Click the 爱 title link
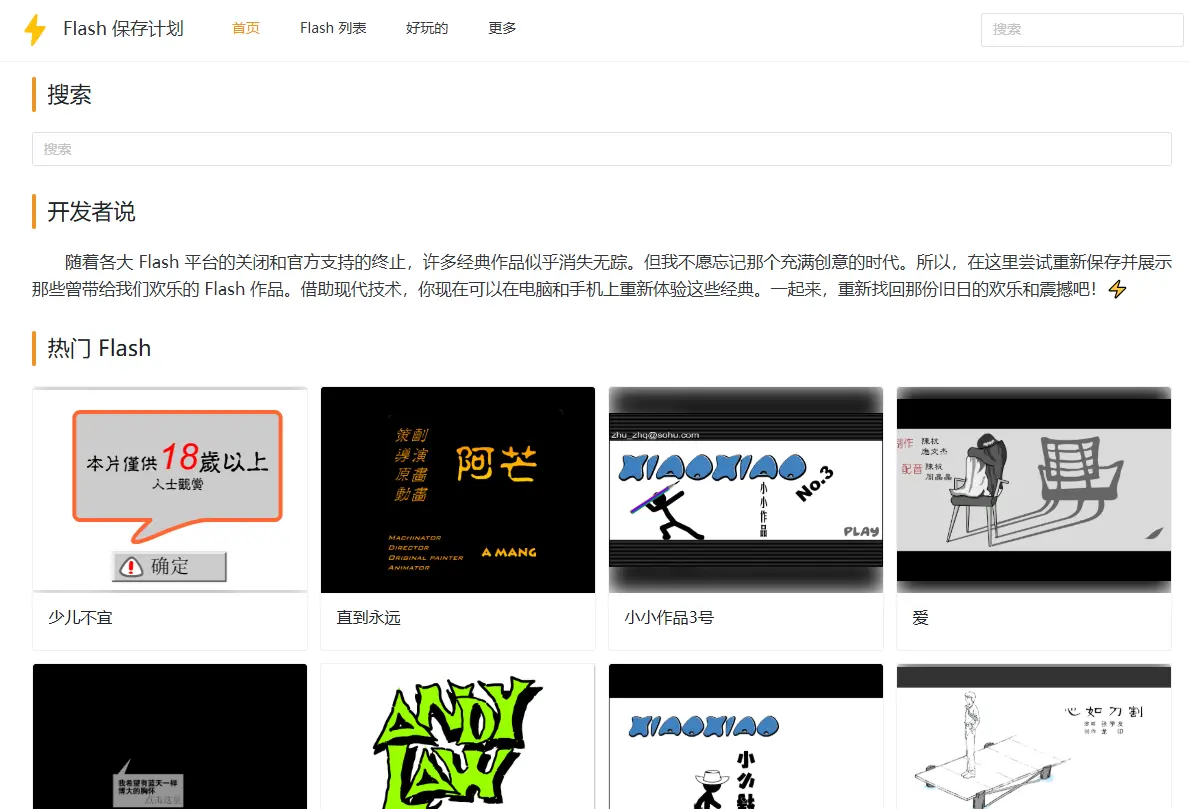Screen dimensions: 1190x809 tap(918, 618)
